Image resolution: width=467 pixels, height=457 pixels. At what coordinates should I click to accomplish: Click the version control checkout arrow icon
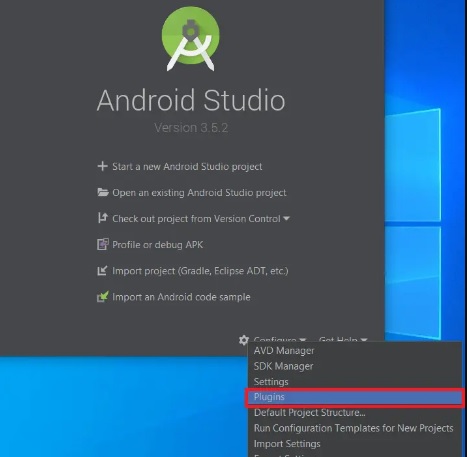(x=102, y=218)
